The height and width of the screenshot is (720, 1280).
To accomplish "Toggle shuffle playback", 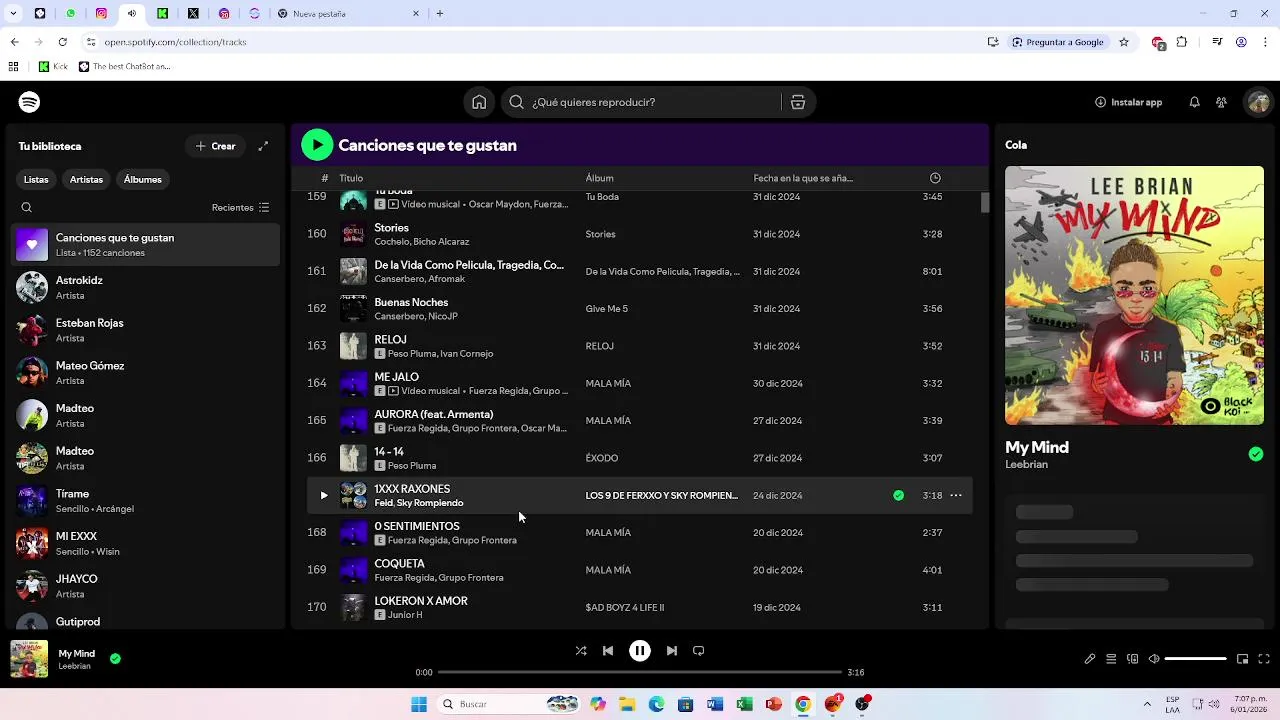I will tap(581, 651).
